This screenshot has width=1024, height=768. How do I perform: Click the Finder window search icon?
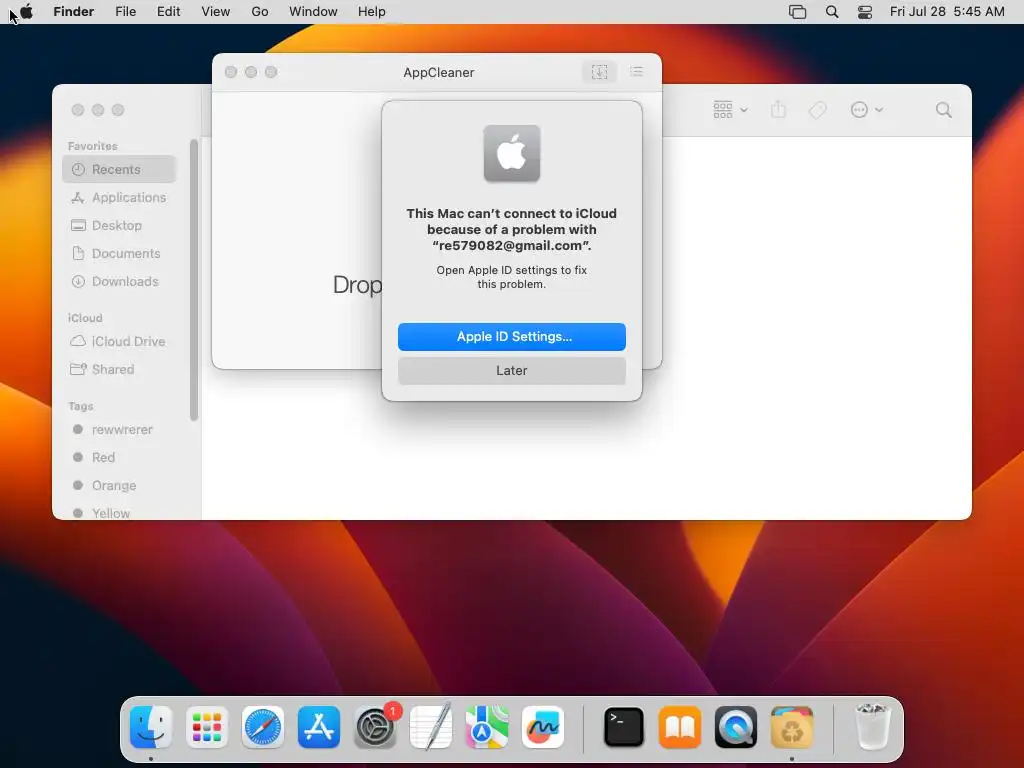[944, 110]
